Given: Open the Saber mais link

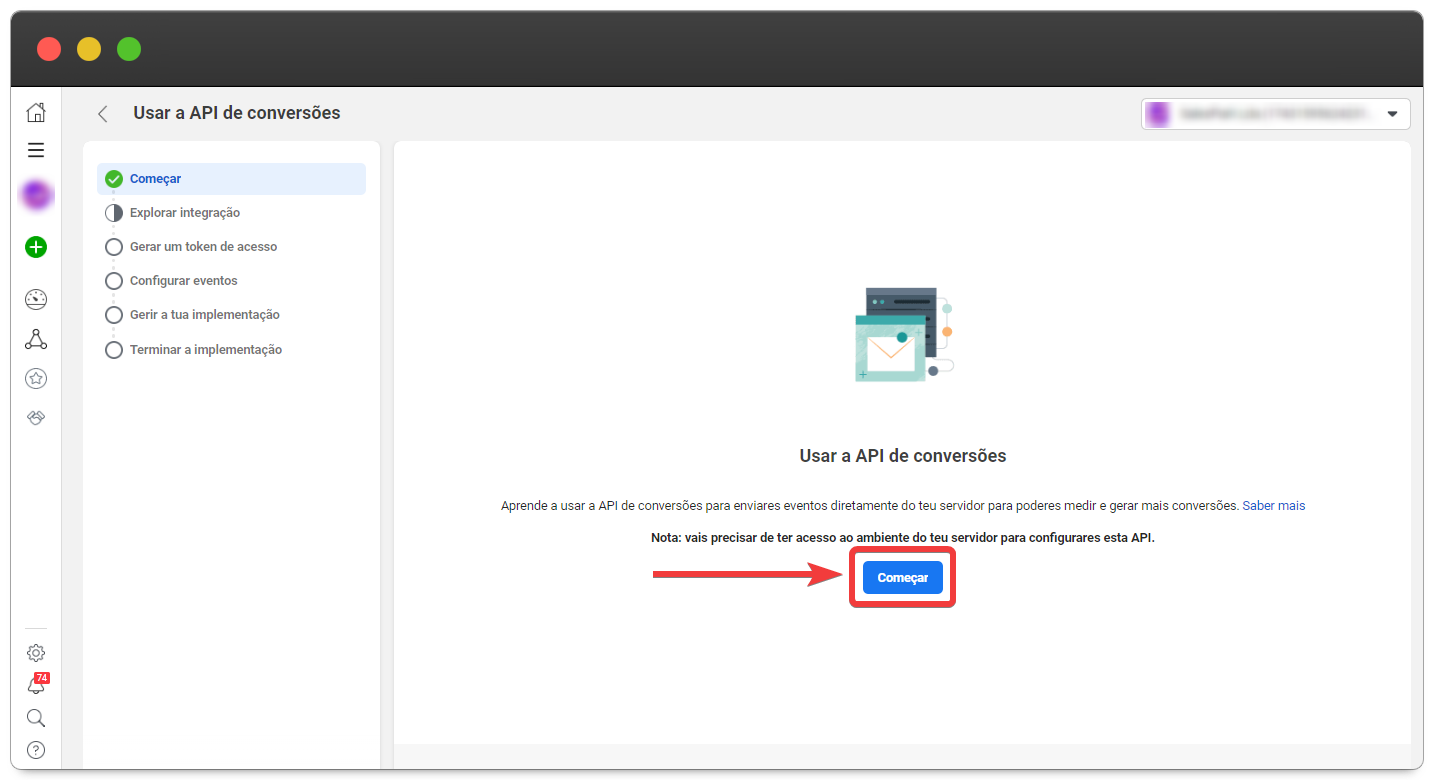Looking at the screenshot, I should [1273, 506].
